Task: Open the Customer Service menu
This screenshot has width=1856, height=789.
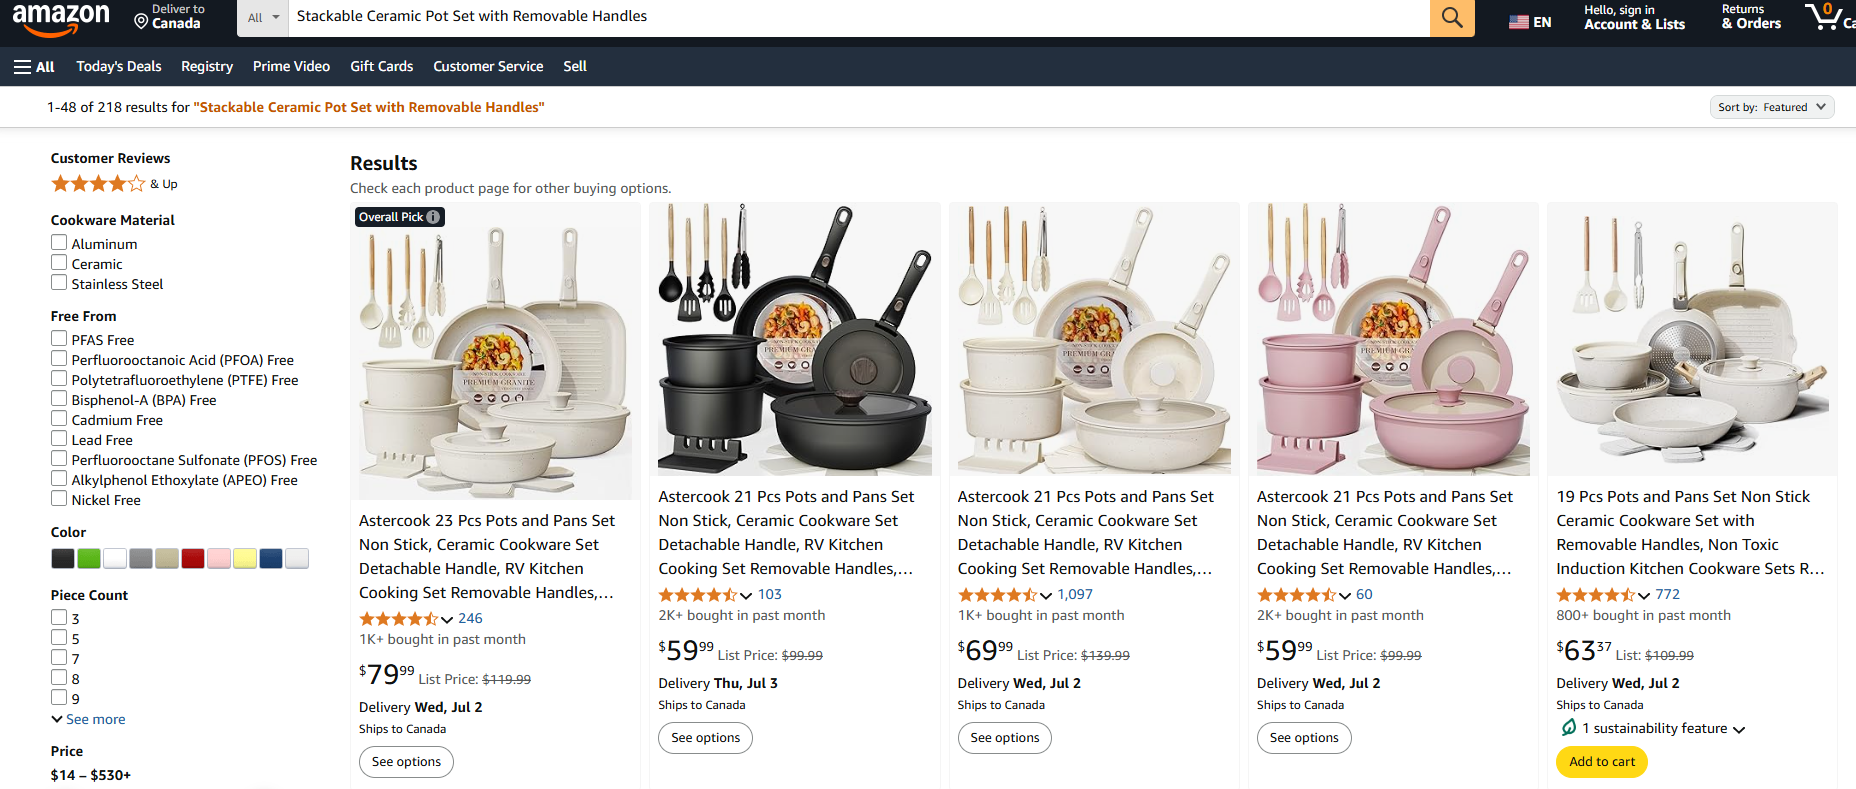Action: pos(488,66)
